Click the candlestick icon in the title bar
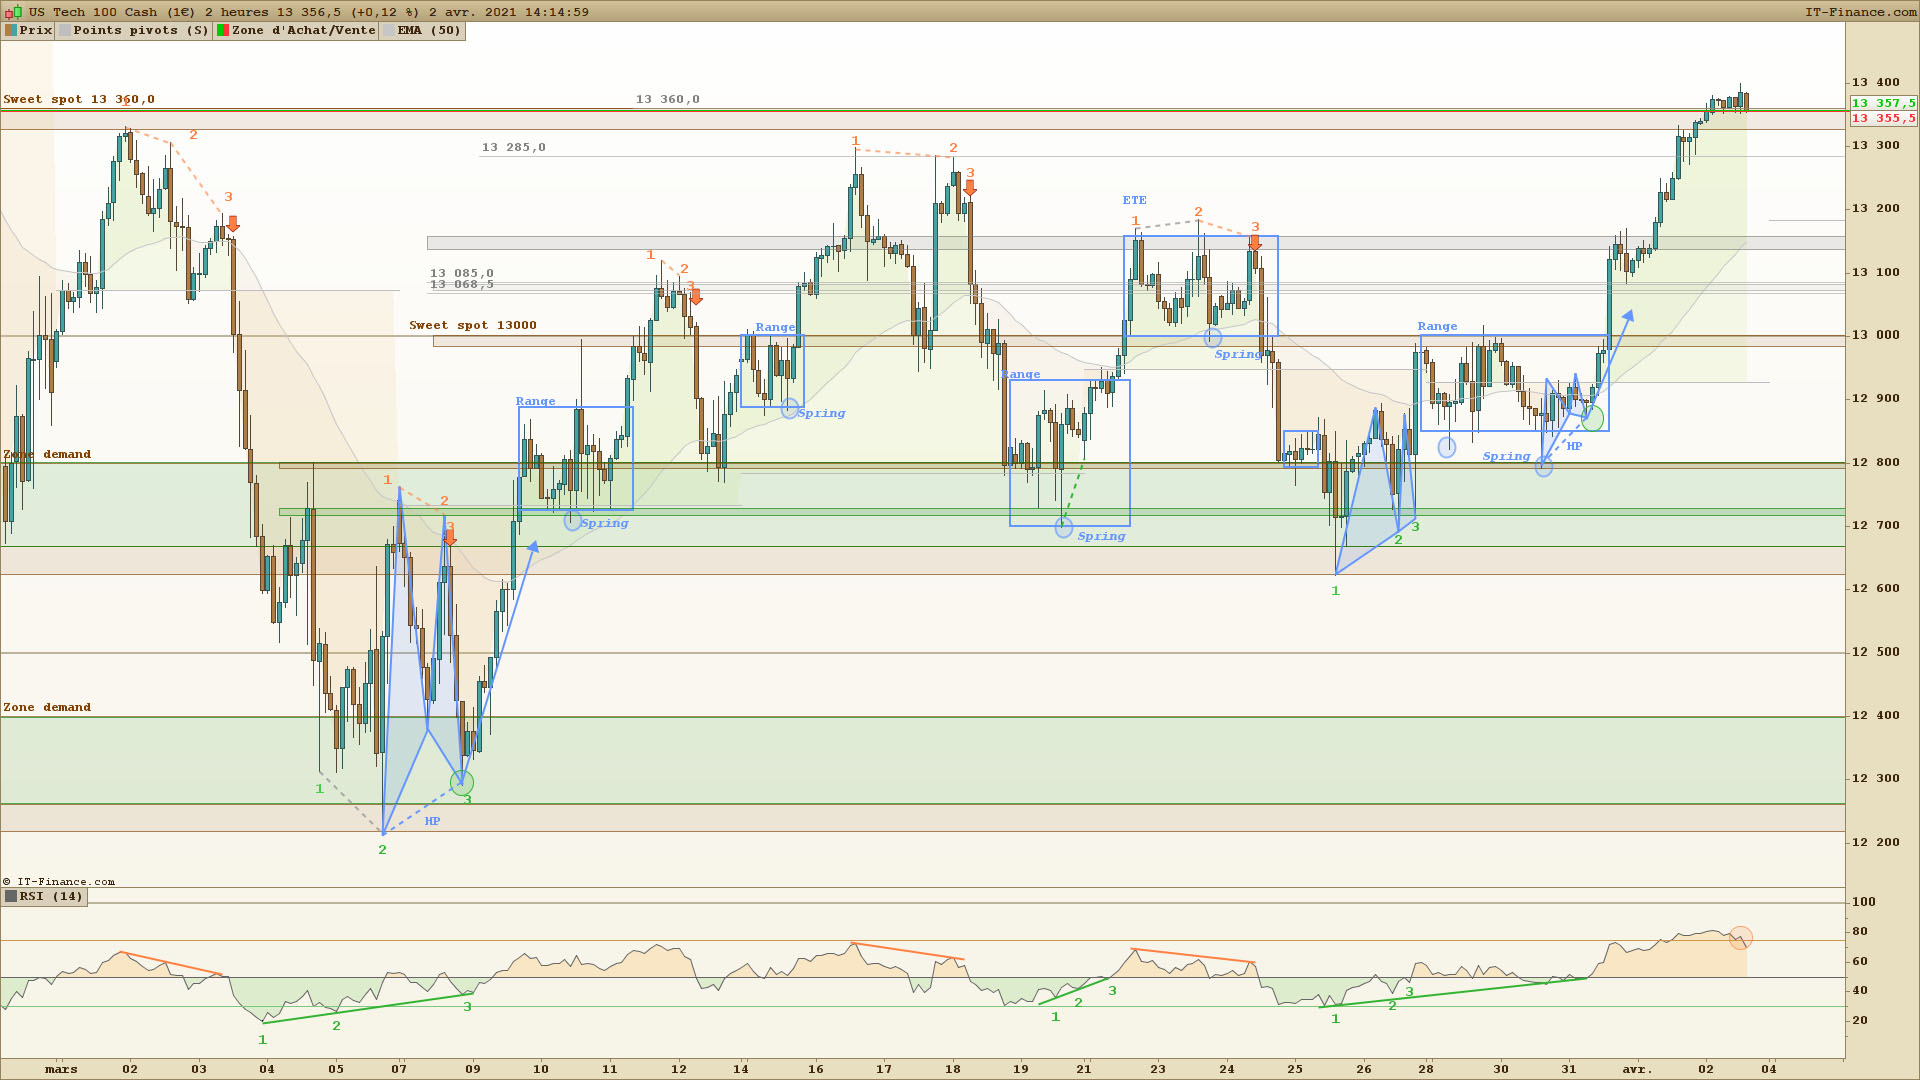Image resolution: width=1920 pixels, height=1080 pixels. click(x=13, y=12)
